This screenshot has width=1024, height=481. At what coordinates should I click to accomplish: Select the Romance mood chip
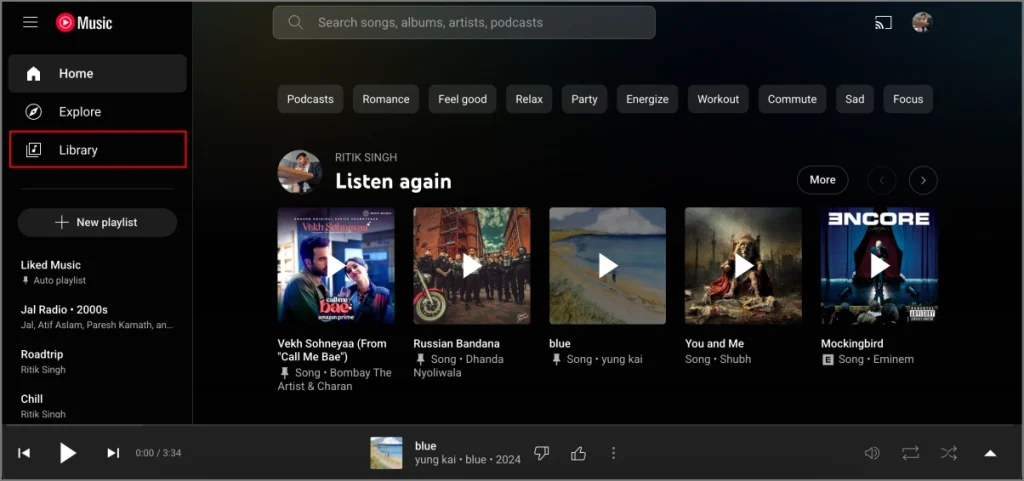coord(386,99)
